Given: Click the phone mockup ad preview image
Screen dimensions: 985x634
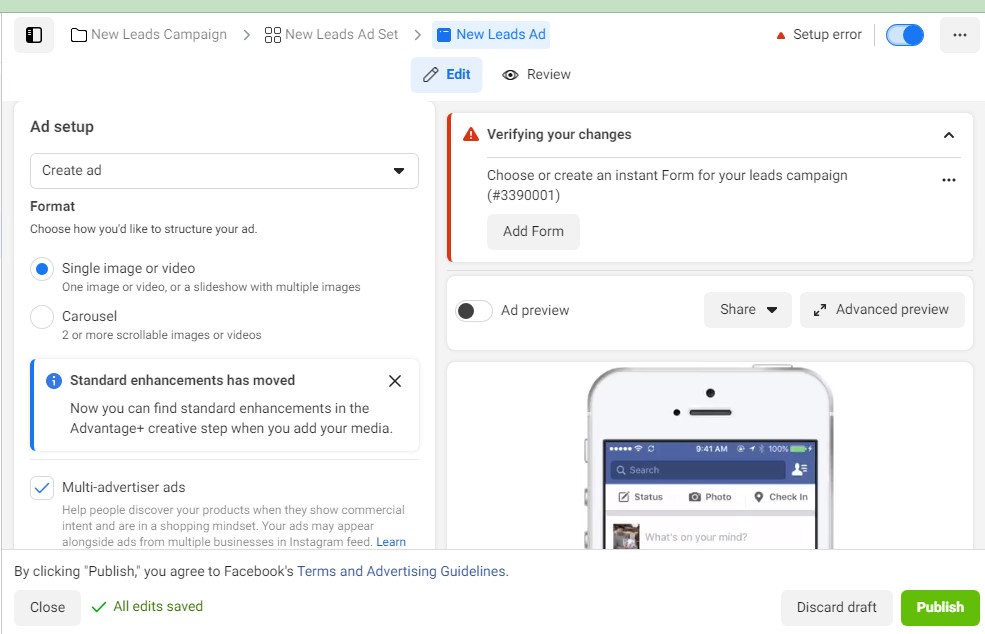Looking at the screenshot, I should tap(709, 457).
